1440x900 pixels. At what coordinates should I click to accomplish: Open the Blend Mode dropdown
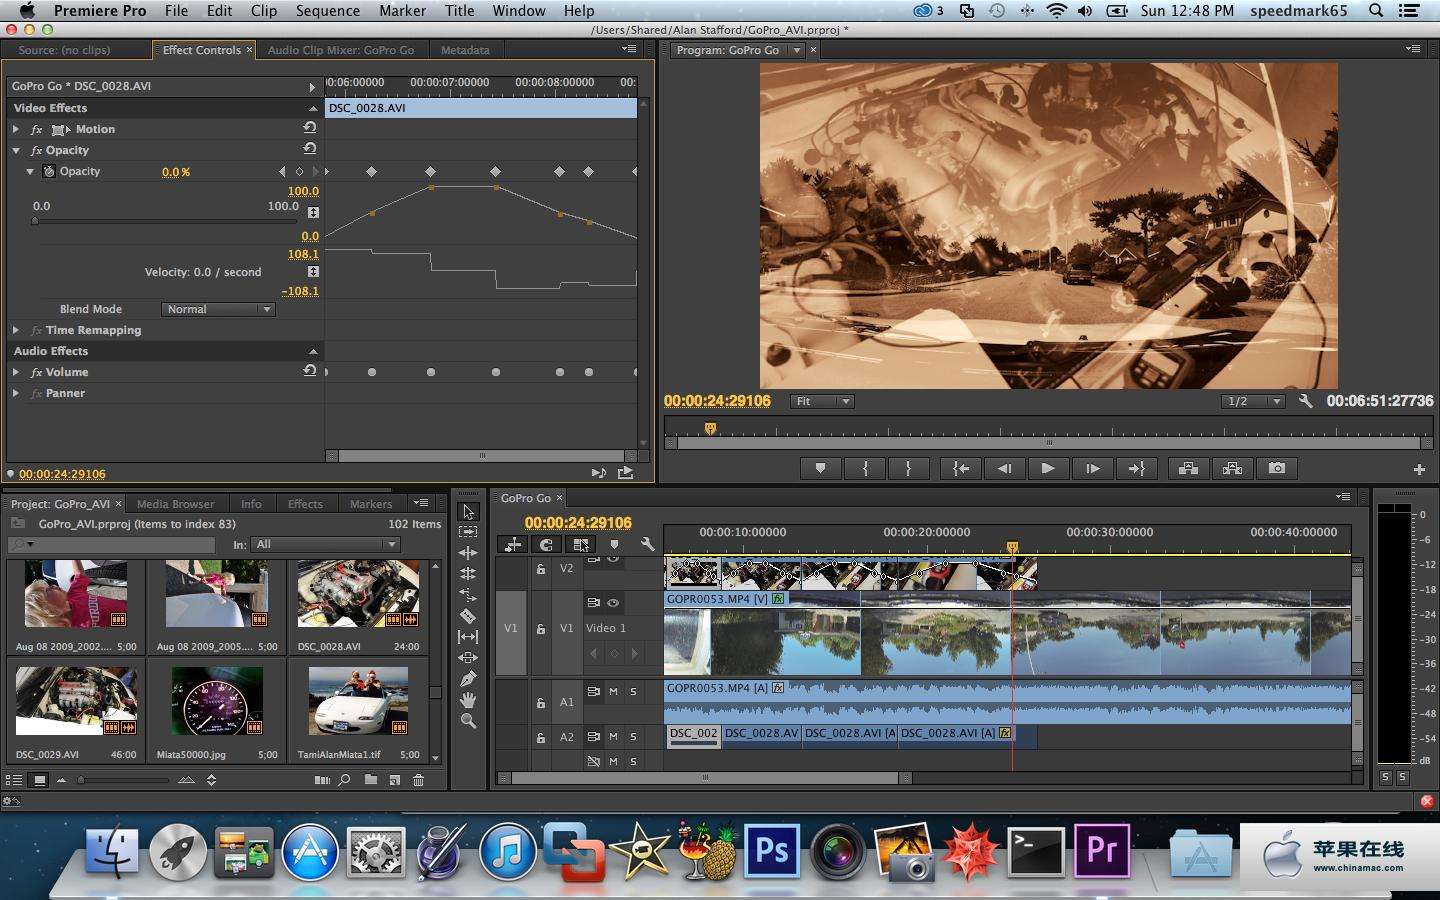pyautogui.click(x=217, y=309)
